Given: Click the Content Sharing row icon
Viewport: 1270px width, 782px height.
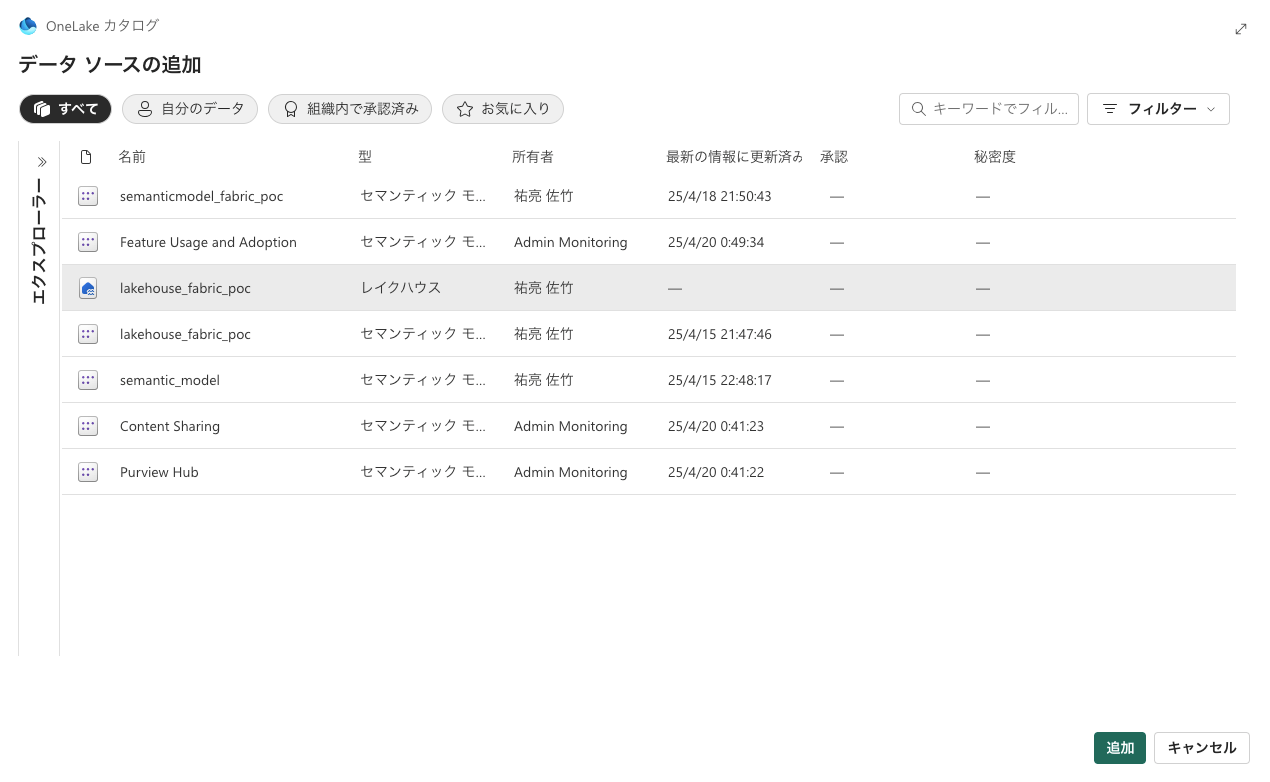Looking at the screenshot, I should 88,426.
